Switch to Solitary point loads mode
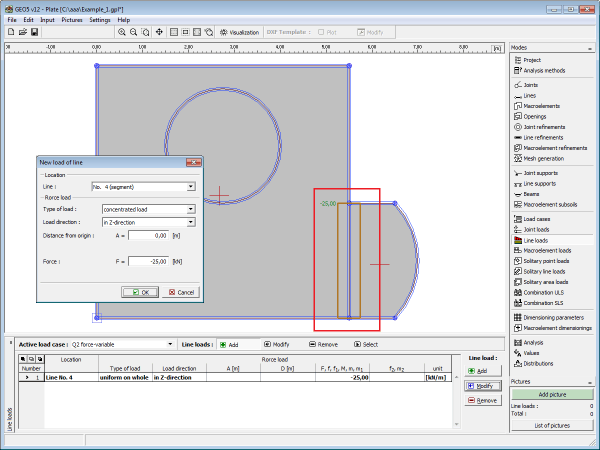Image resolution: width=600 pixels, height=450 pixels. click(x=541, y=261)
